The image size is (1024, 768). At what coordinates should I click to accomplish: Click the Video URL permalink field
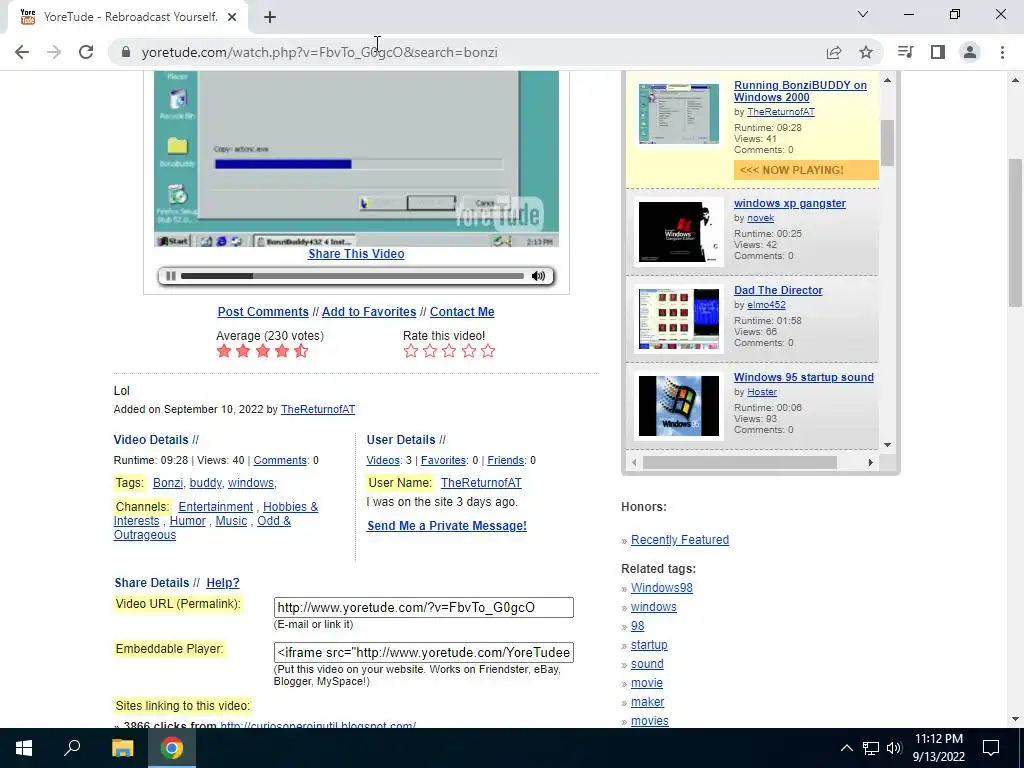pos(424,607)
